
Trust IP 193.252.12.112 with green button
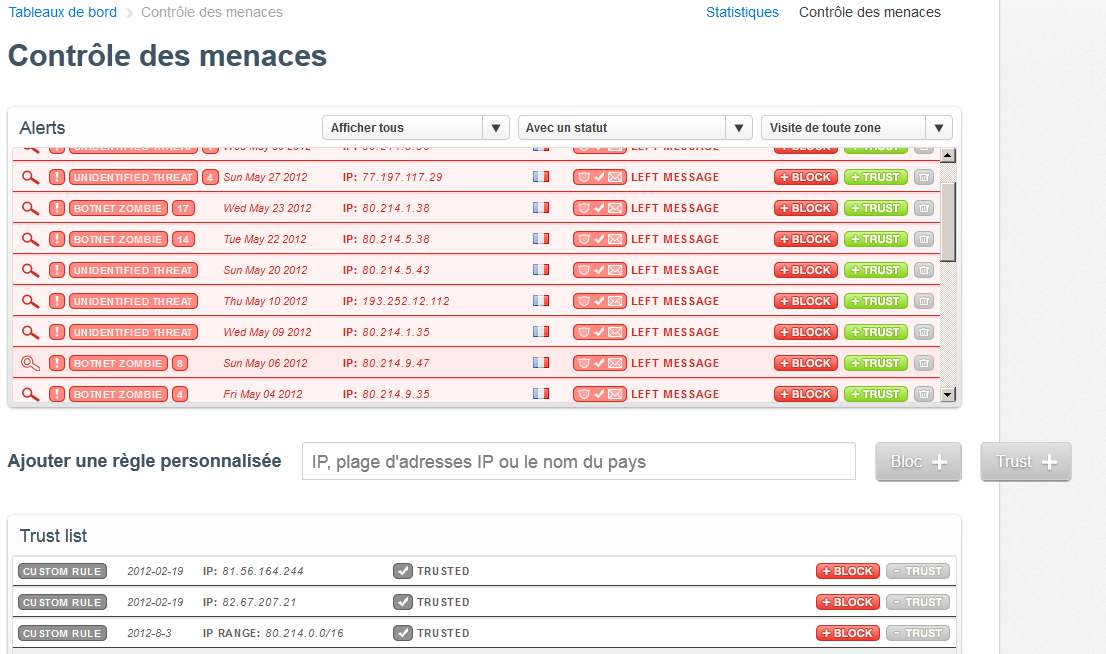click(x=875, y=301)
